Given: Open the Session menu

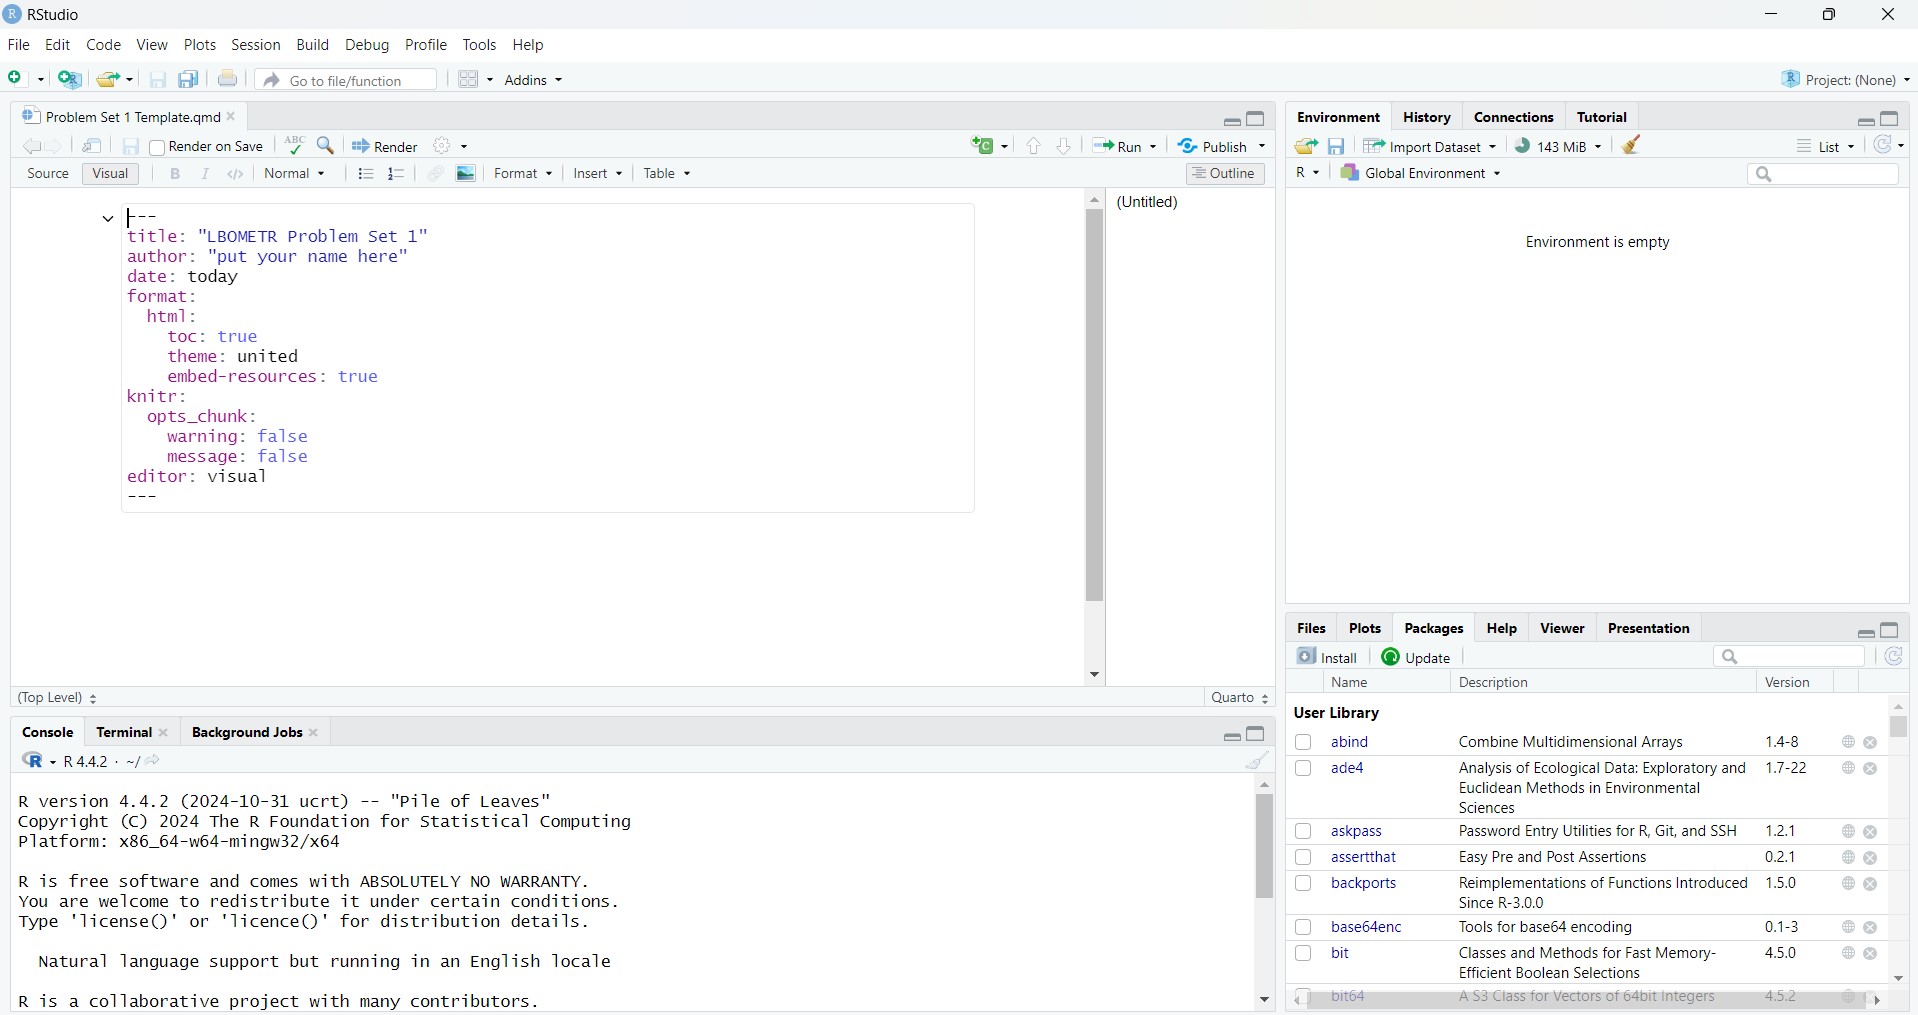Looking at the screenshot, I should click(x=256, y=45).
